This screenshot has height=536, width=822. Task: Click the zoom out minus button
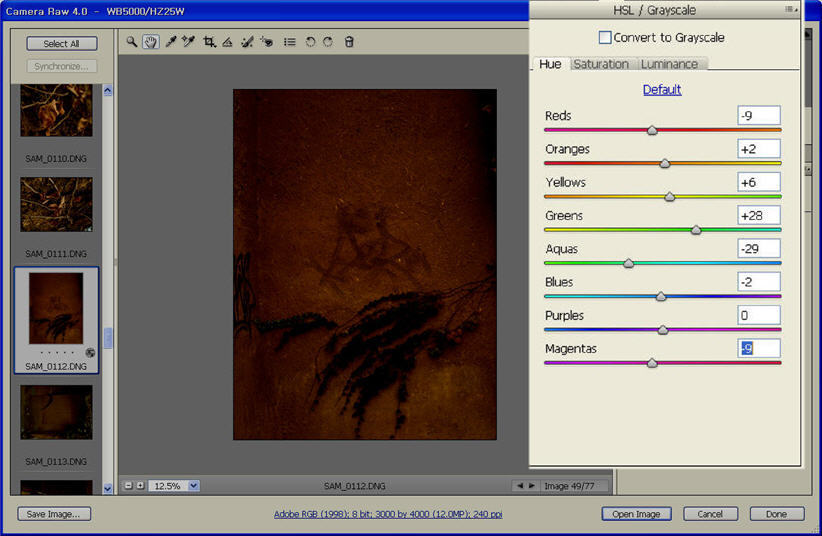tap(128, 486)
